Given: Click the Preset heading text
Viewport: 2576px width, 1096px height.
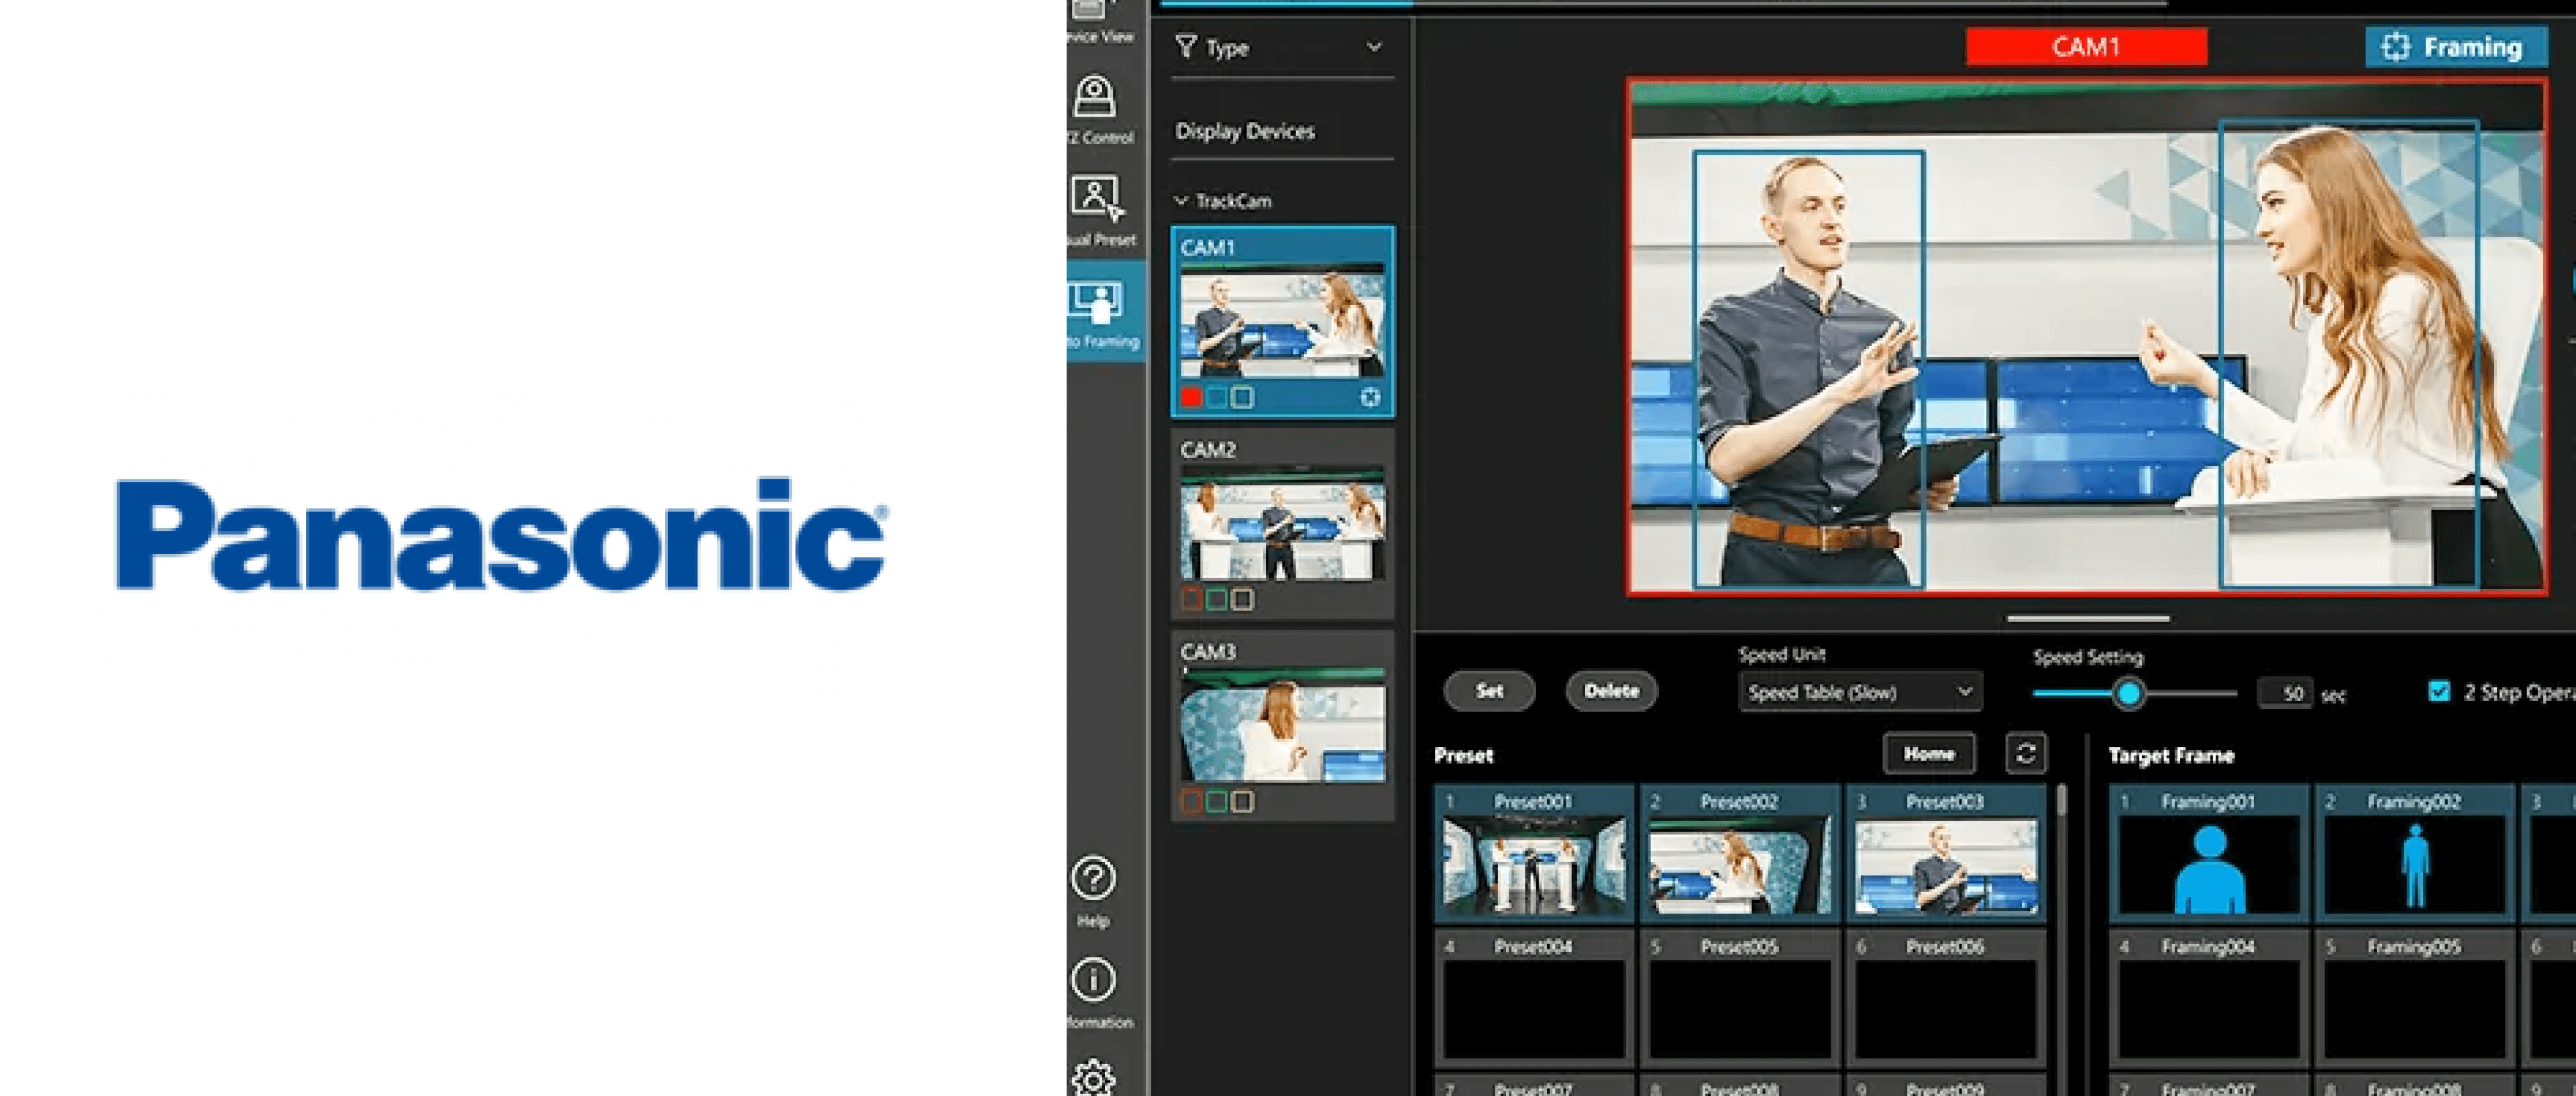Looking at the screenshot, I should pos(1463,755).
